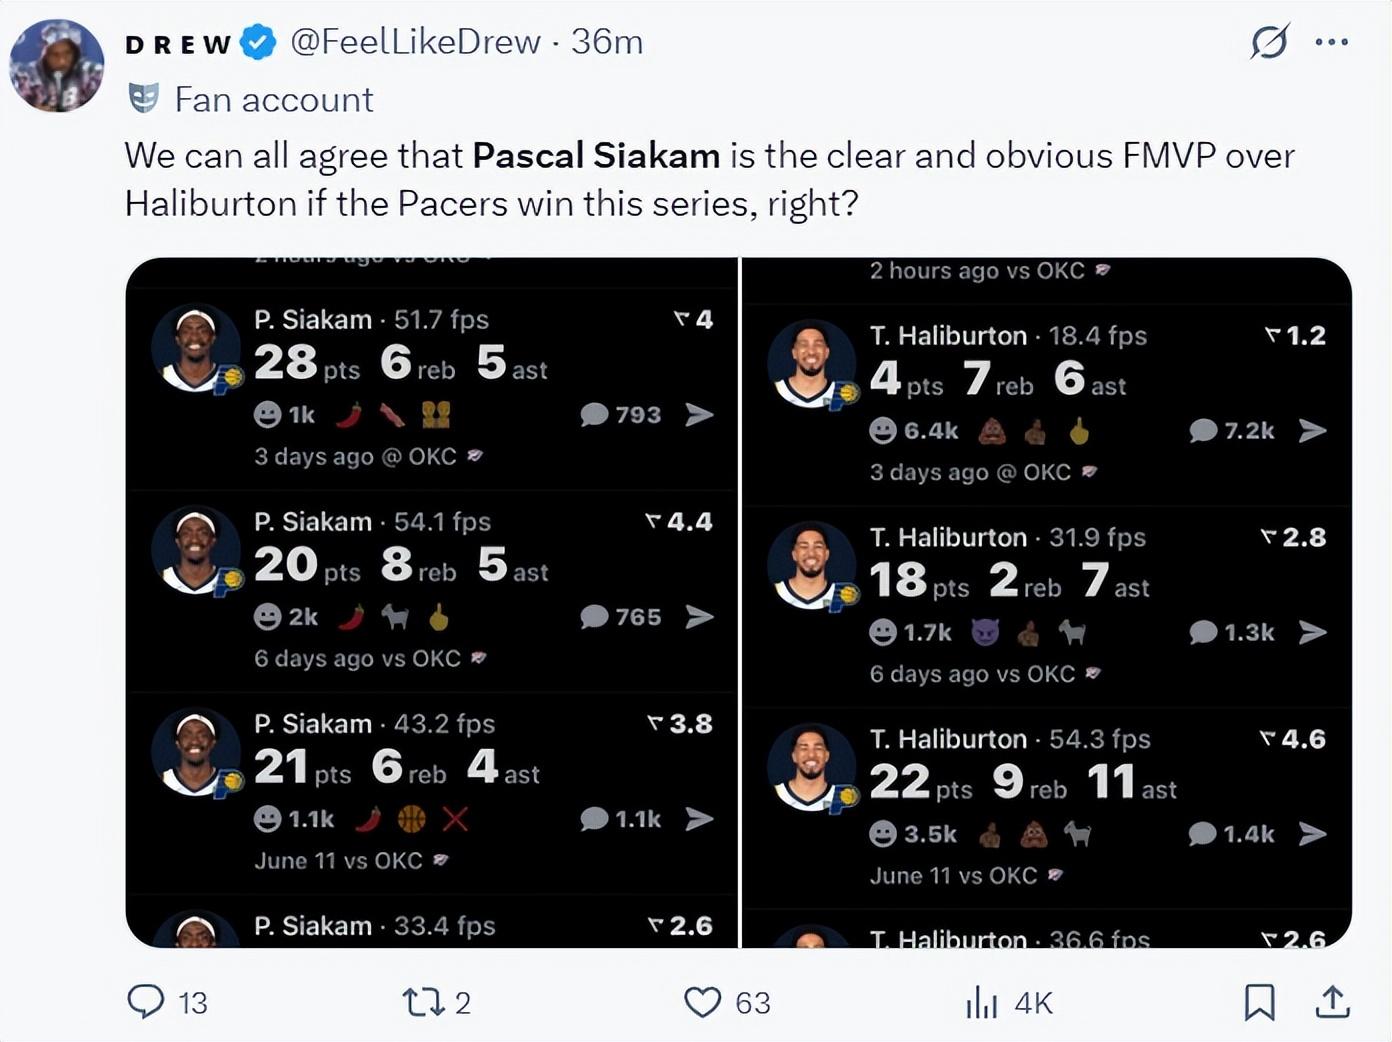The height and width of the screenshot is (1042, 1392).
Task: Bookmark this tweet
Action: (x=1259, y=1001)
